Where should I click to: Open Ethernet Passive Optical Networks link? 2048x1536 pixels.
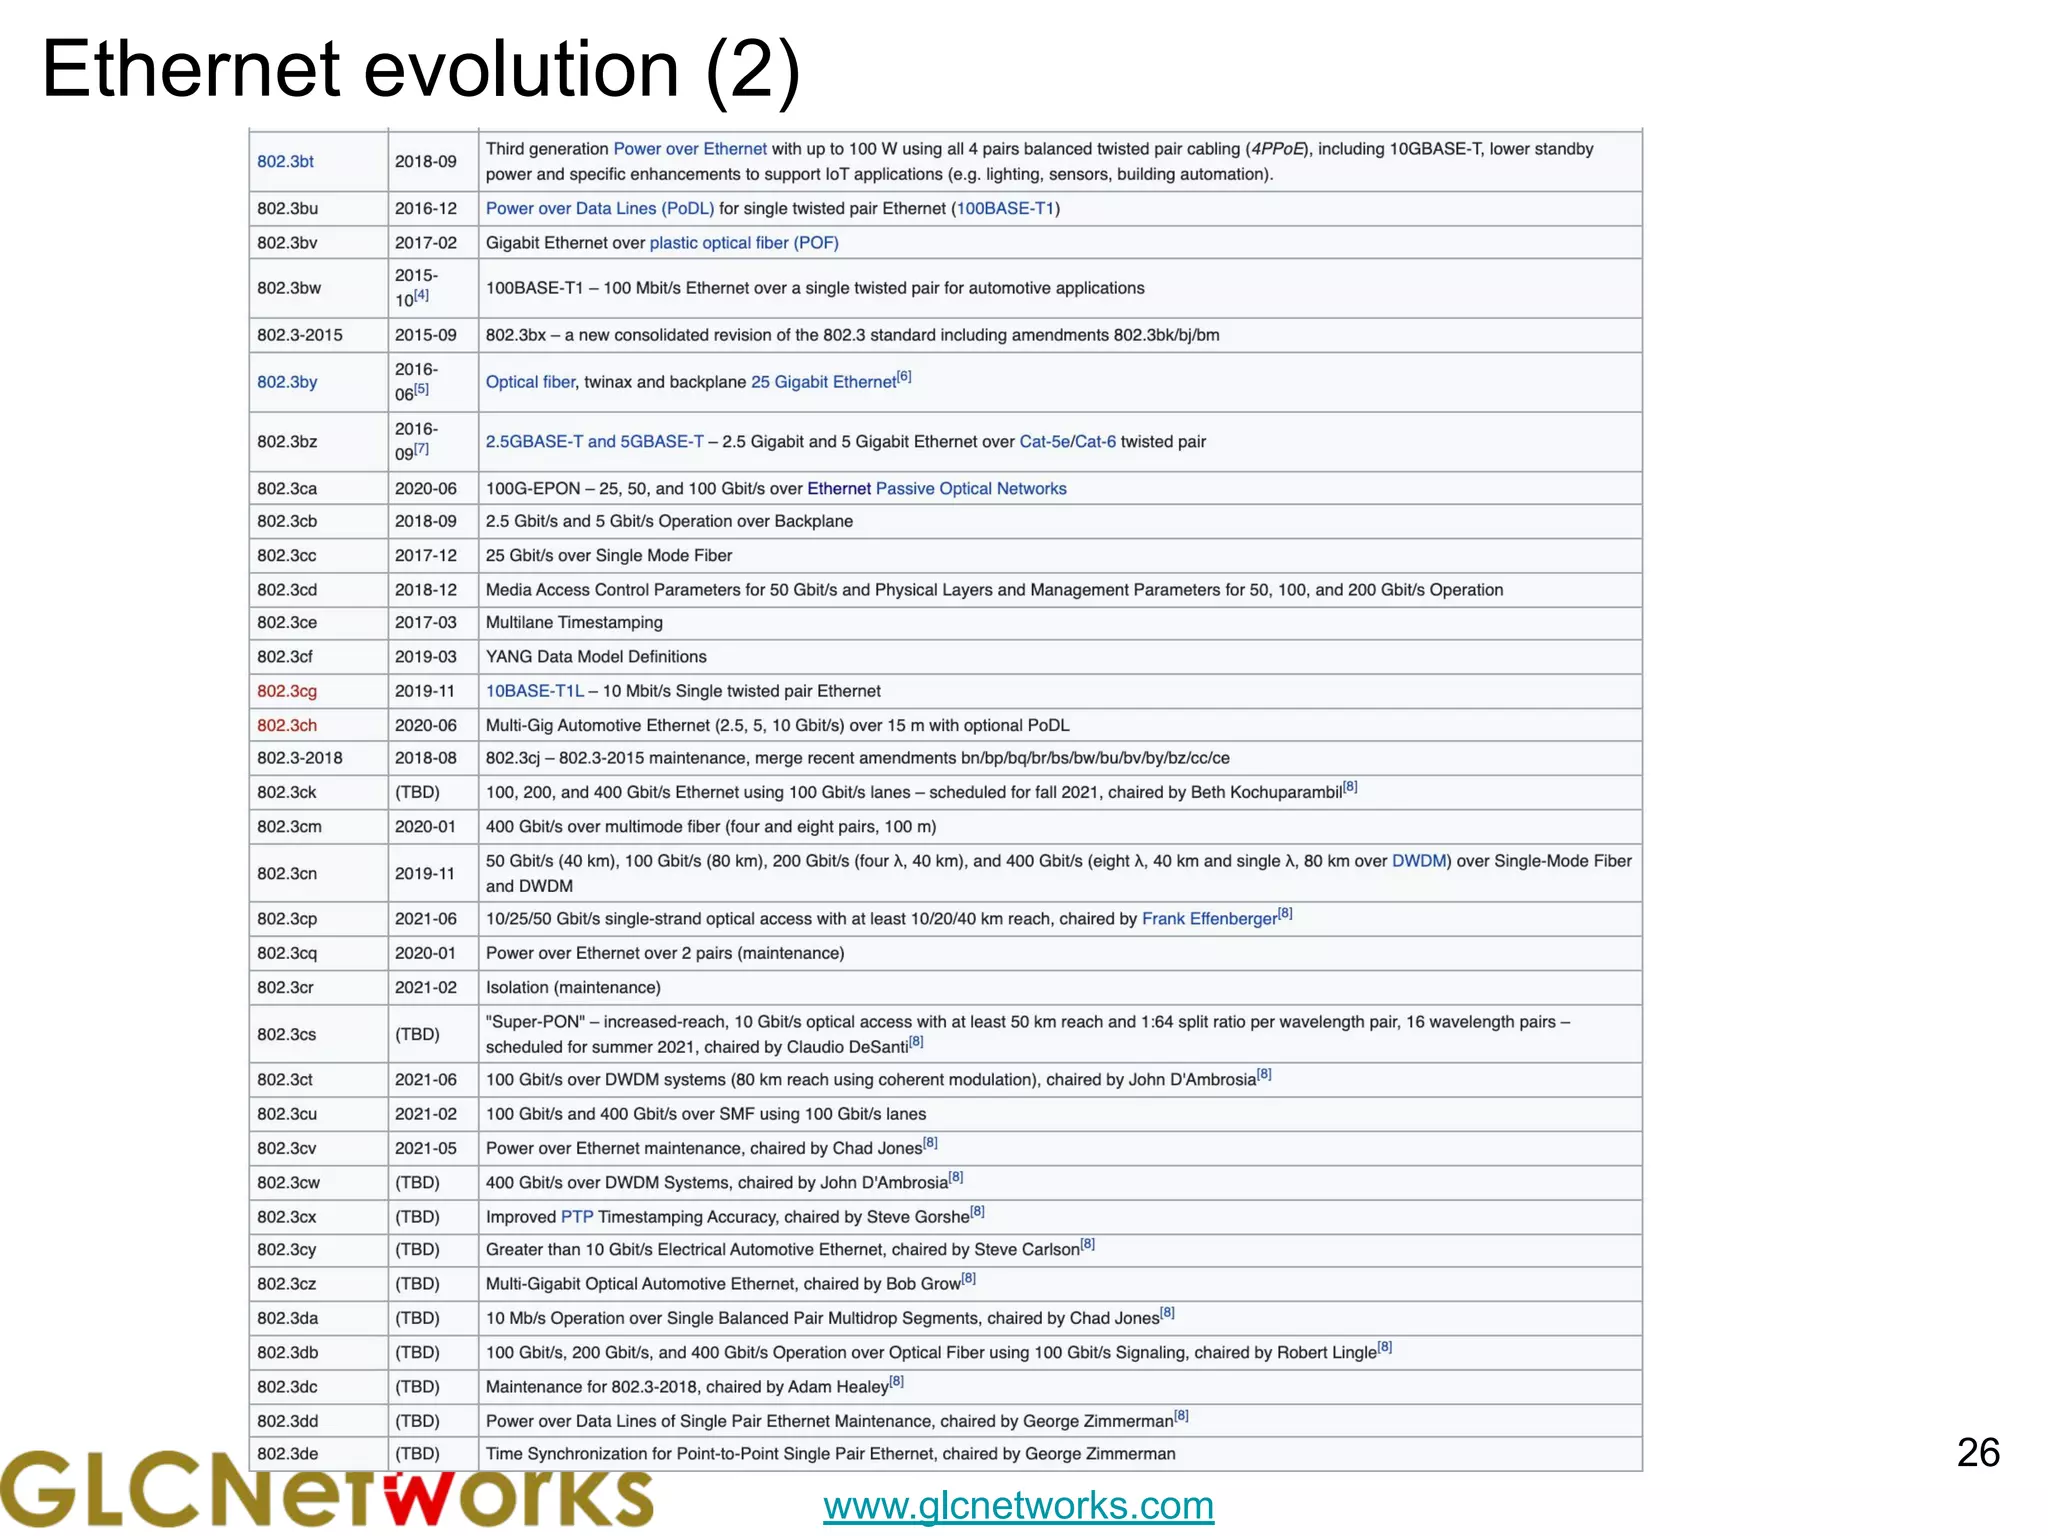pyautogui.click(x=937, y=488)
